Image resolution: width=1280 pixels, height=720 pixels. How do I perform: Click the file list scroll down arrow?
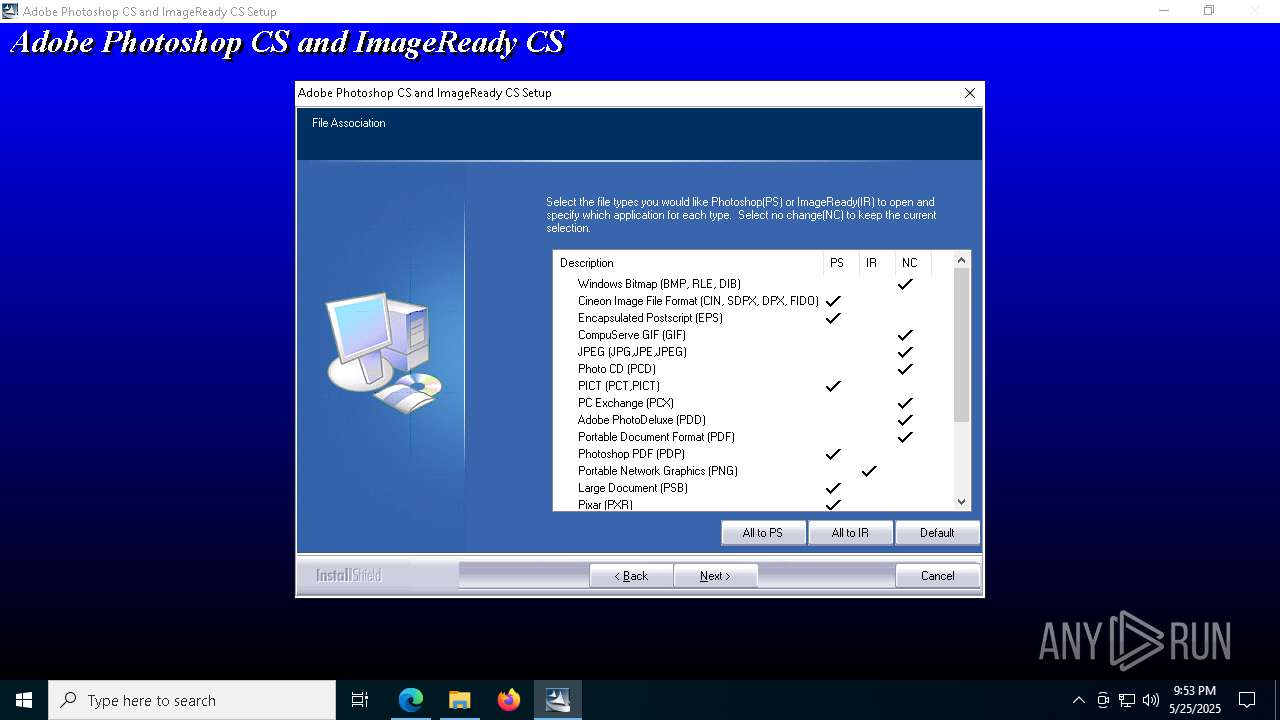[961, 502]
